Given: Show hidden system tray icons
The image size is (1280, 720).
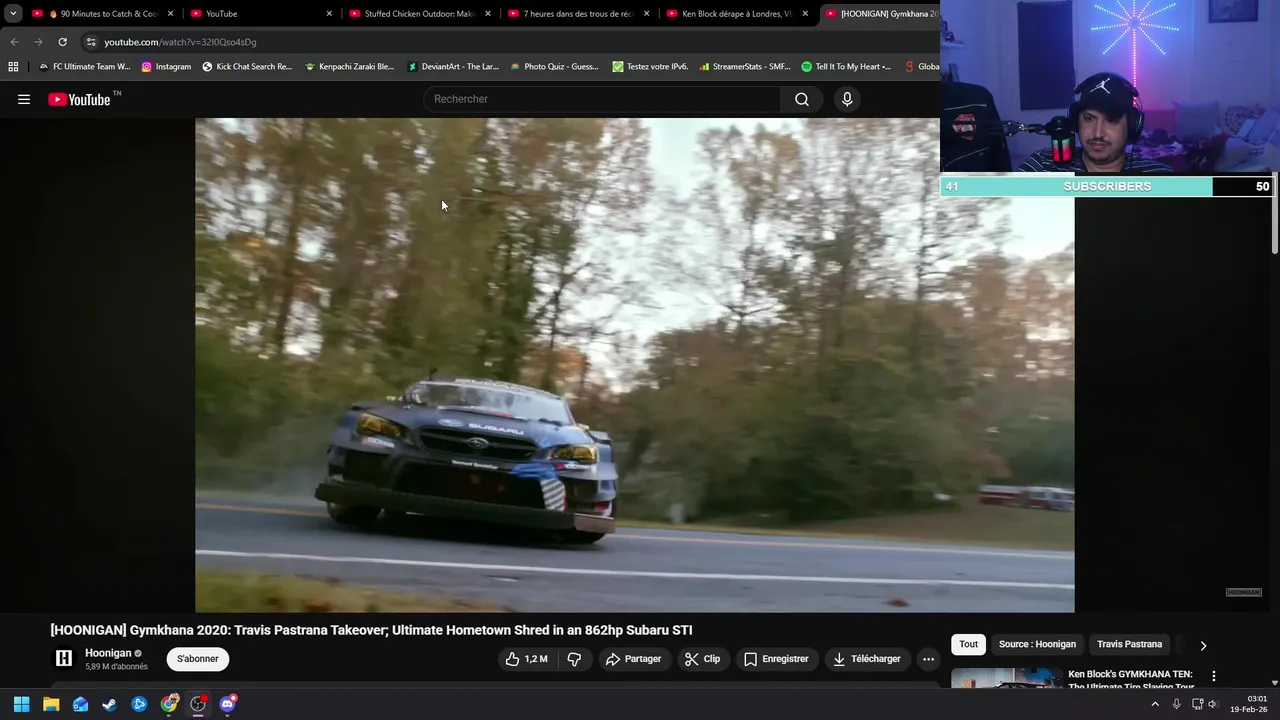Looking at the screenshot, I should 1155,704.
